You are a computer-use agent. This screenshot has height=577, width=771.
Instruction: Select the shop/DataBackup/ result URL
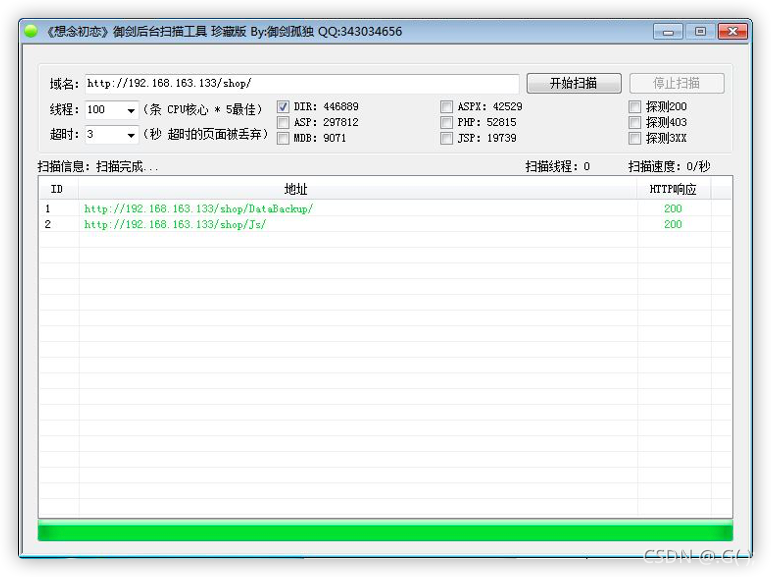199,209
